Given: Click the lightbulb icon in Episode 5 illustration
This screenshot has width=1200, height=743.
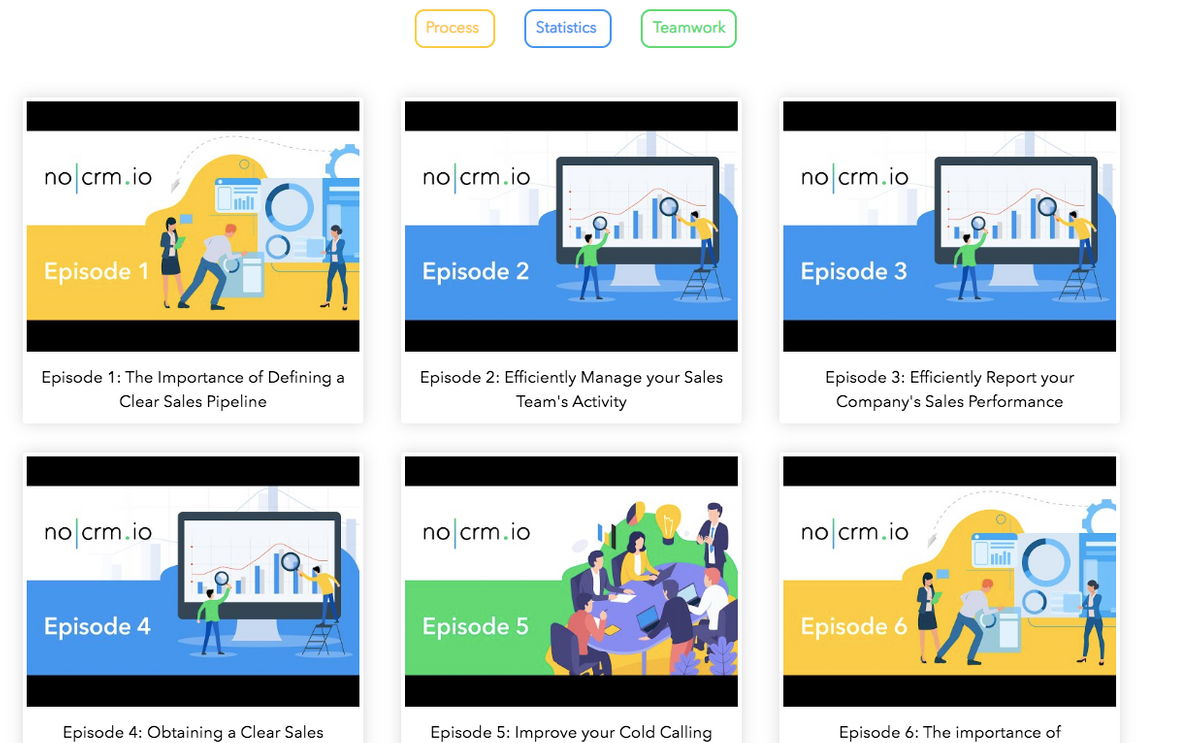Looking at the screenshot, I should [667, 521].
